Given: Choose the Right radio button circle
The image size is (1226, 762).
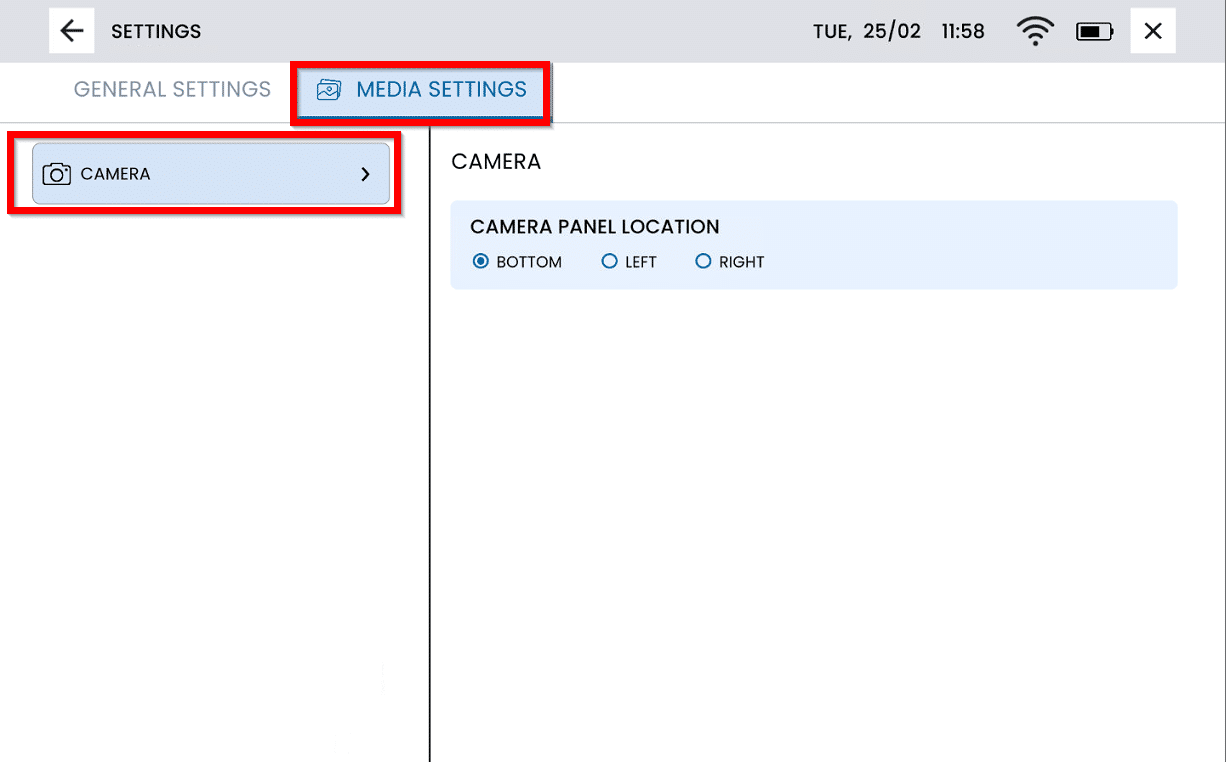Looking at the screenshot, I should [703, 262].
